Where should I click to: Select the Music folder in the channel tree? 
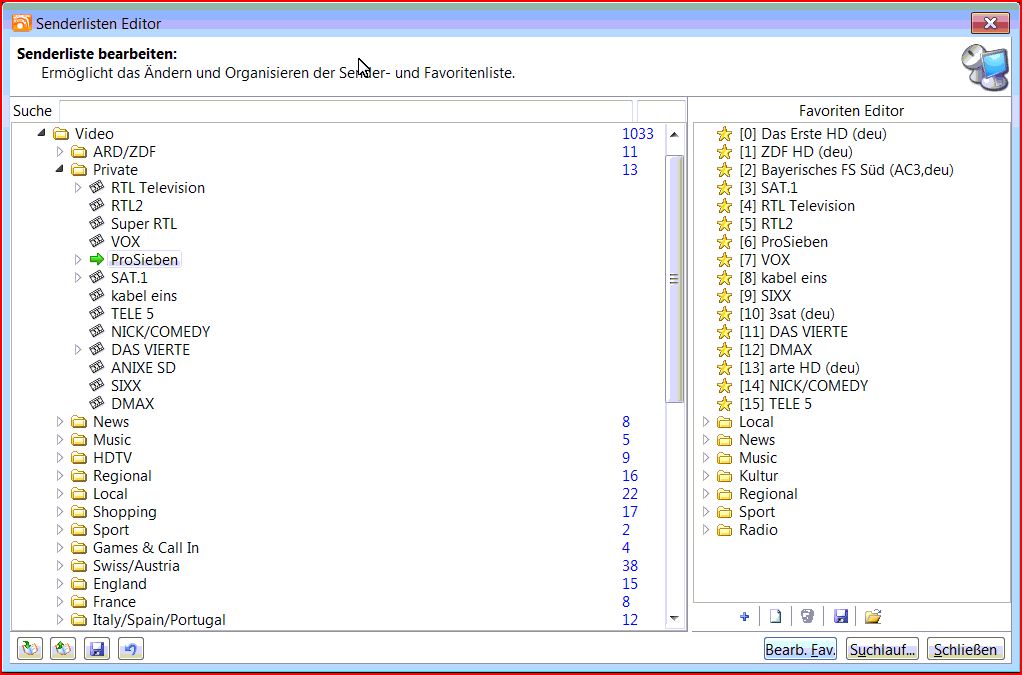(111, 440)
